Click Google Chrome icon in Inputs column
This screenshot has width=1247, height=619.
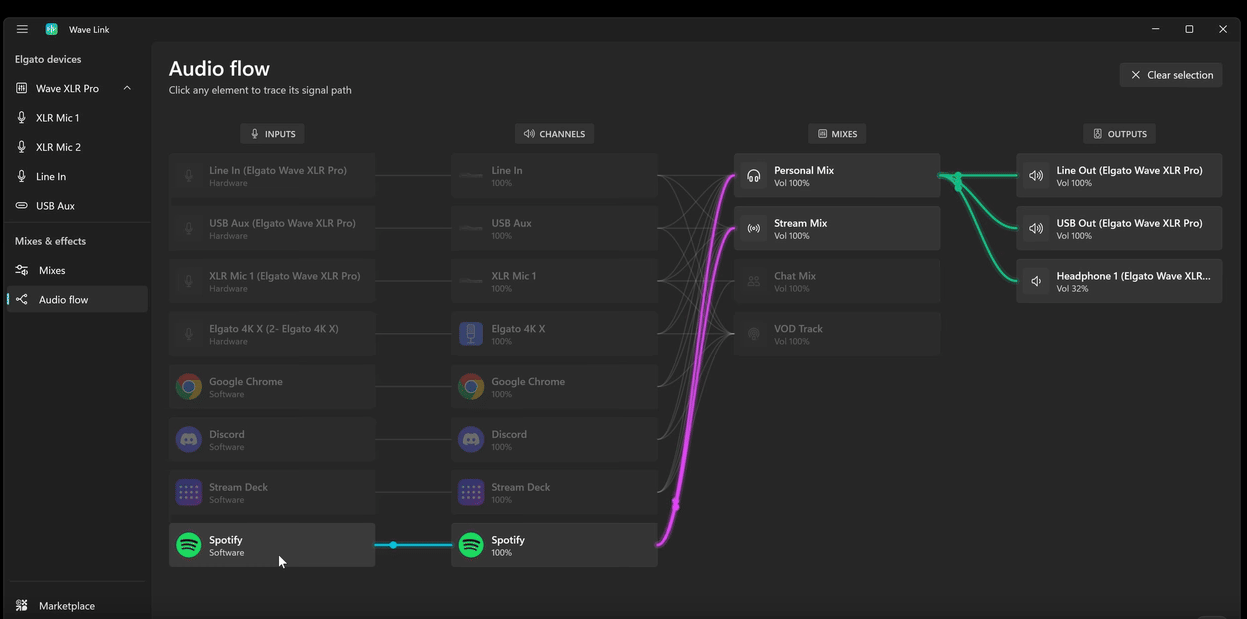click(188, 386)
